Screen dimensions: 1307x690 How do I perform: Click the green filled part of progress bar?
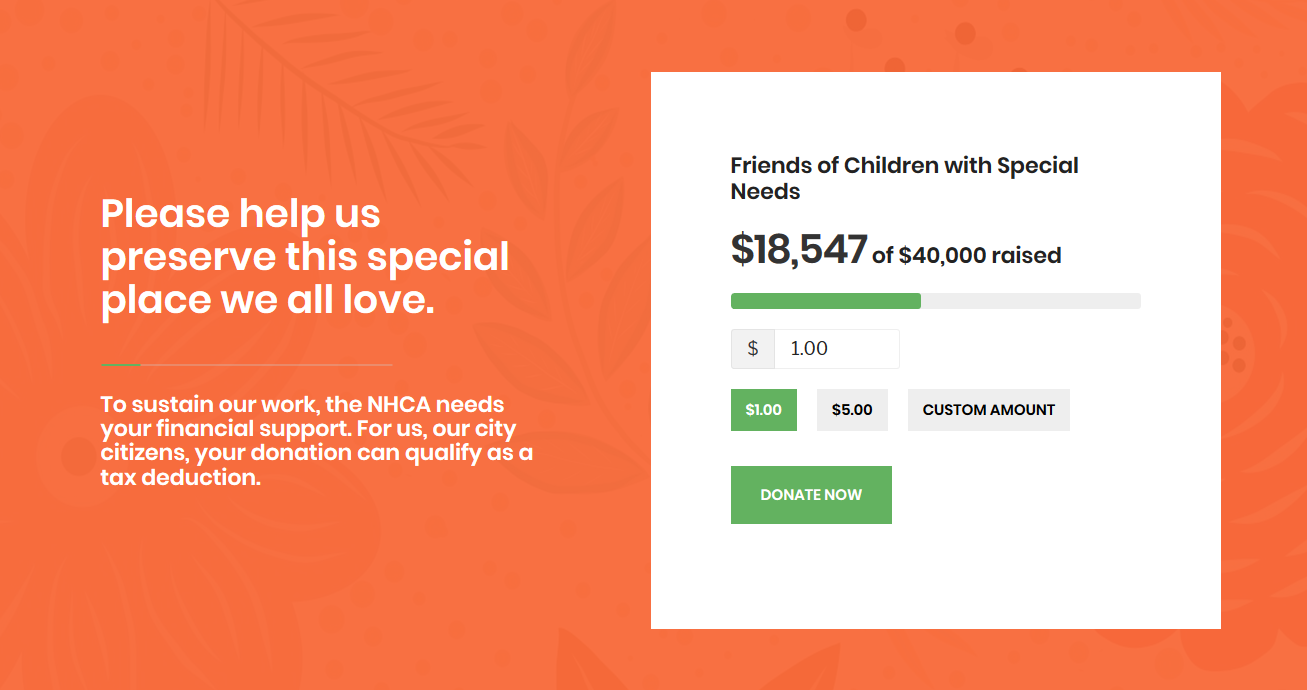coord(826,301)
